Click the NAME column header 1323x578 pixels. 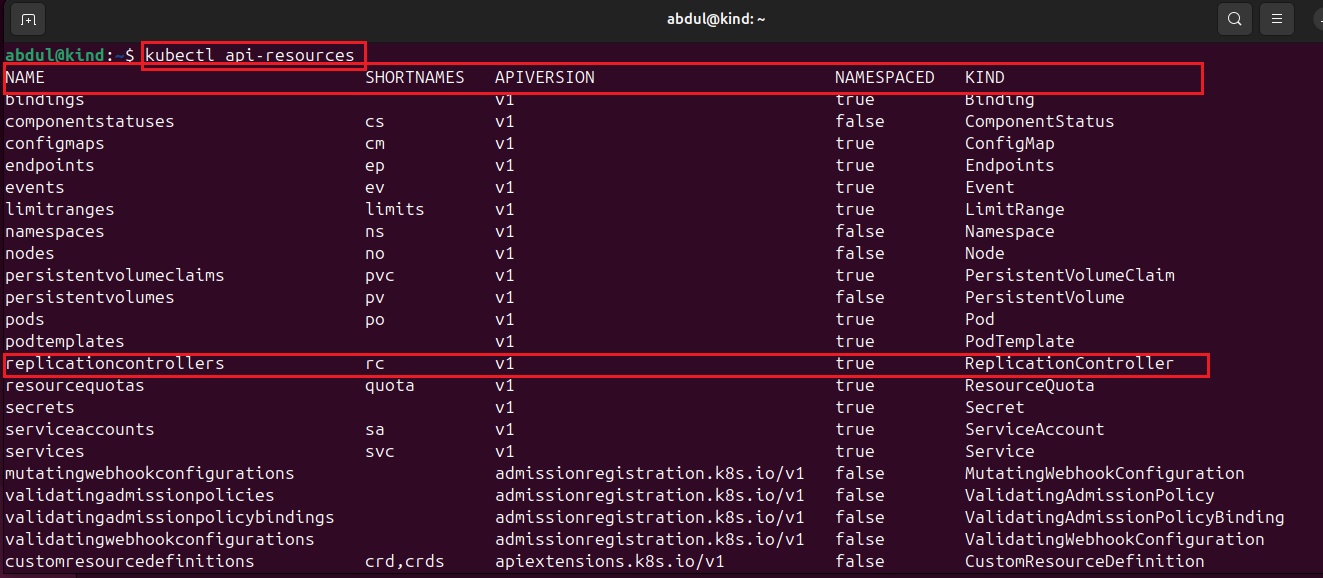pyautogui.click(x=25, y=77)
